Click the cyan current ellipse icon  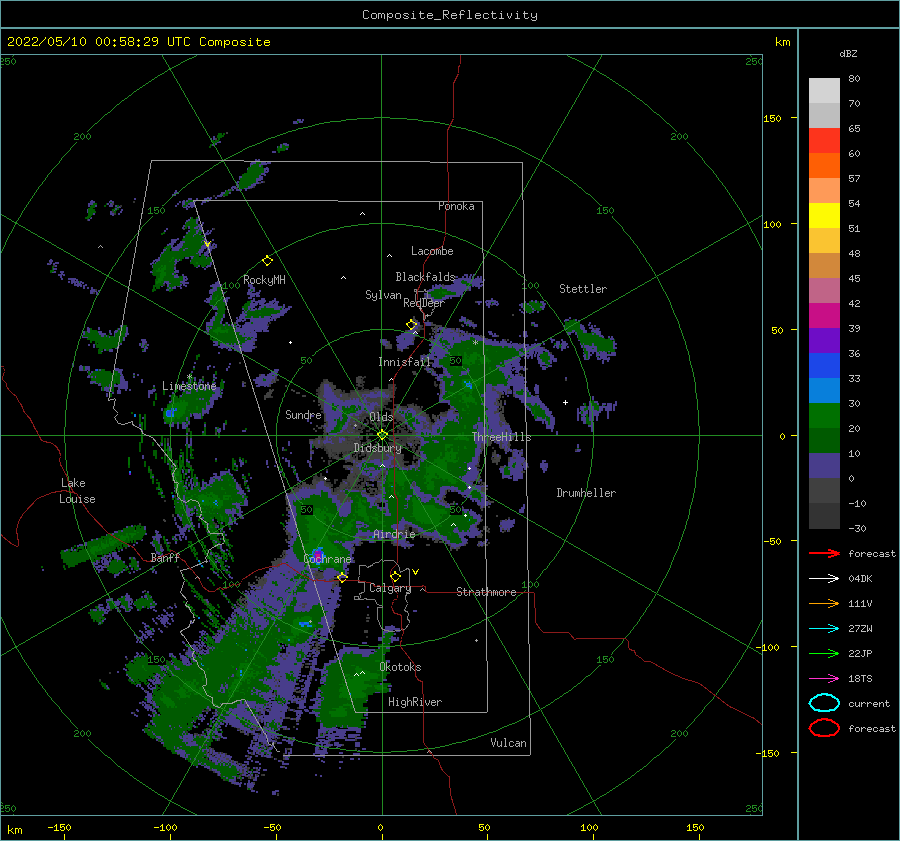[824, 703]
